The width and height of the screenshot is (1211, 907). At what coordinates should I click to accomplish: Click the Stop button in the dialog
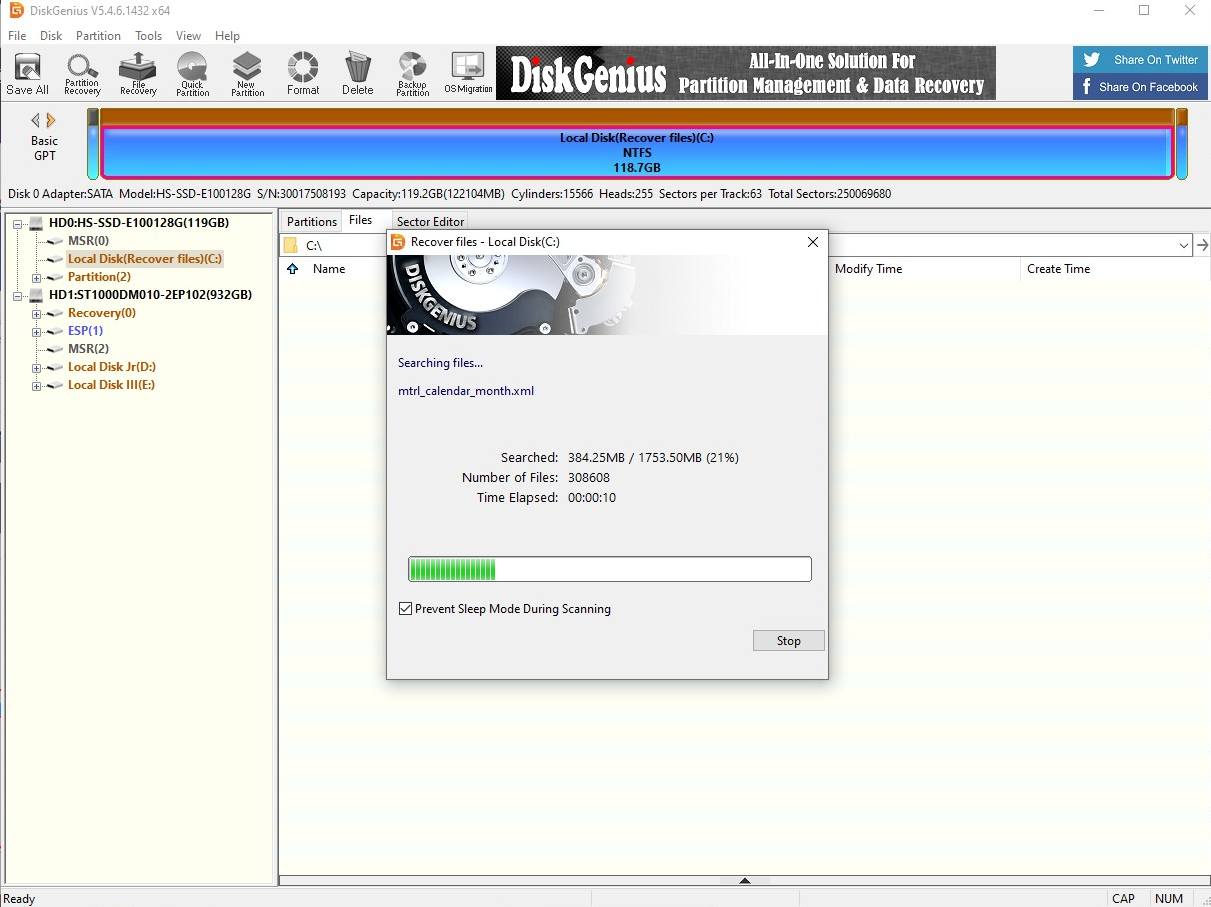[x=789, y=641]
